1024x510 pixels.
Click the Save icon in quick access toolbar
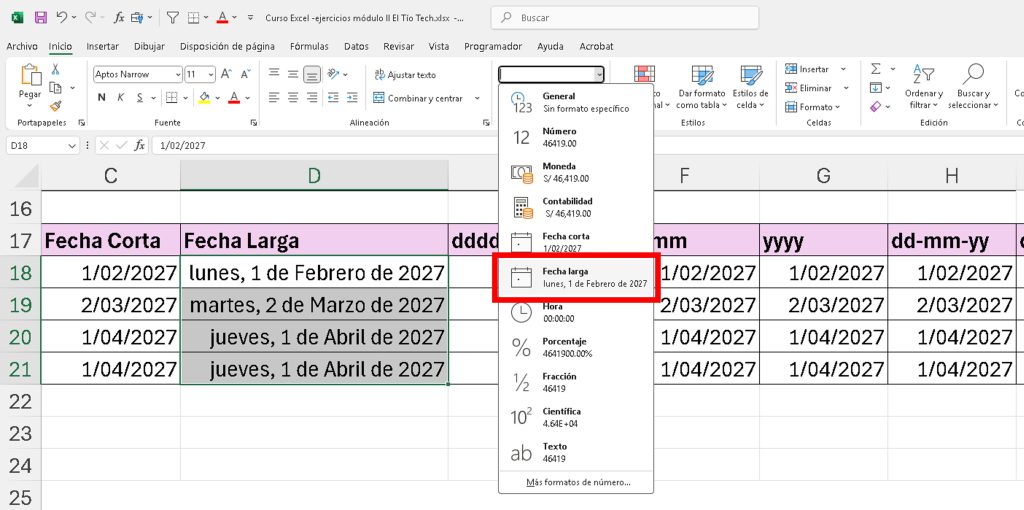click(x=40, y=18)
